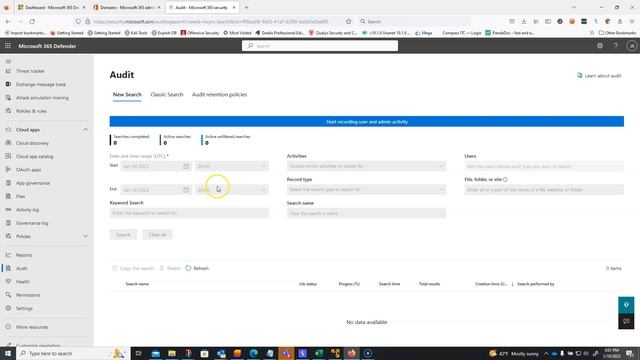Click the Audit icon in sidebar

pyautogui.click(x=8, y=268)
